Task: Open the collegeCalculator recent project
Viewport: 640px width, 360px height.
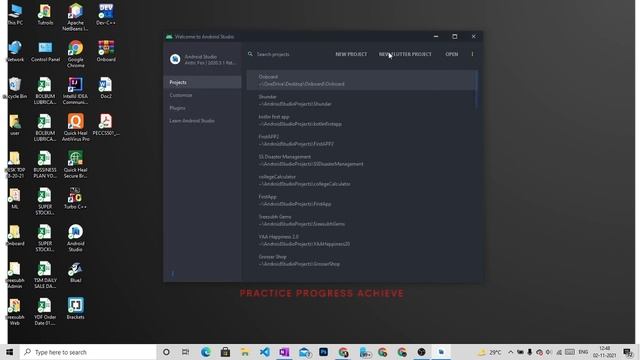Action: pyautogui.click(x=361, y=180)
